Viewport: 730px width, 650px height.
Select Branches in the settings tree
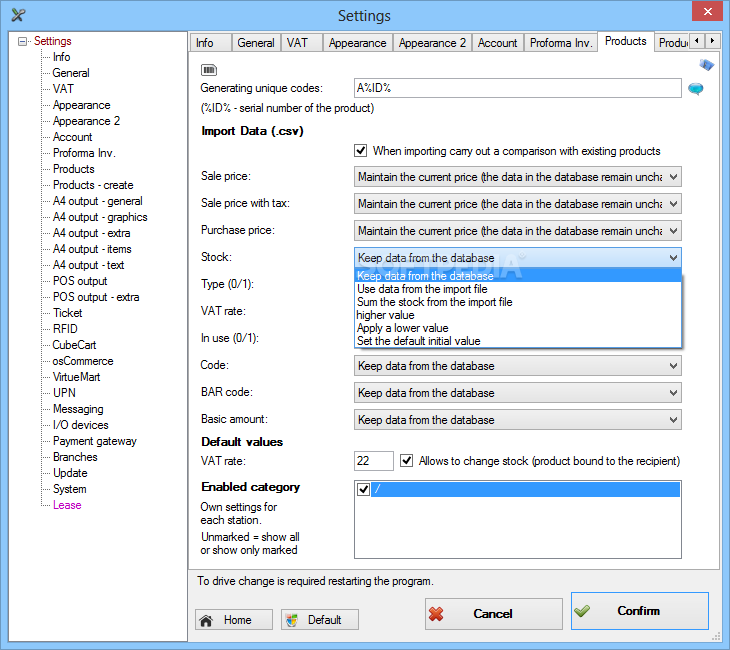[75, 457]
